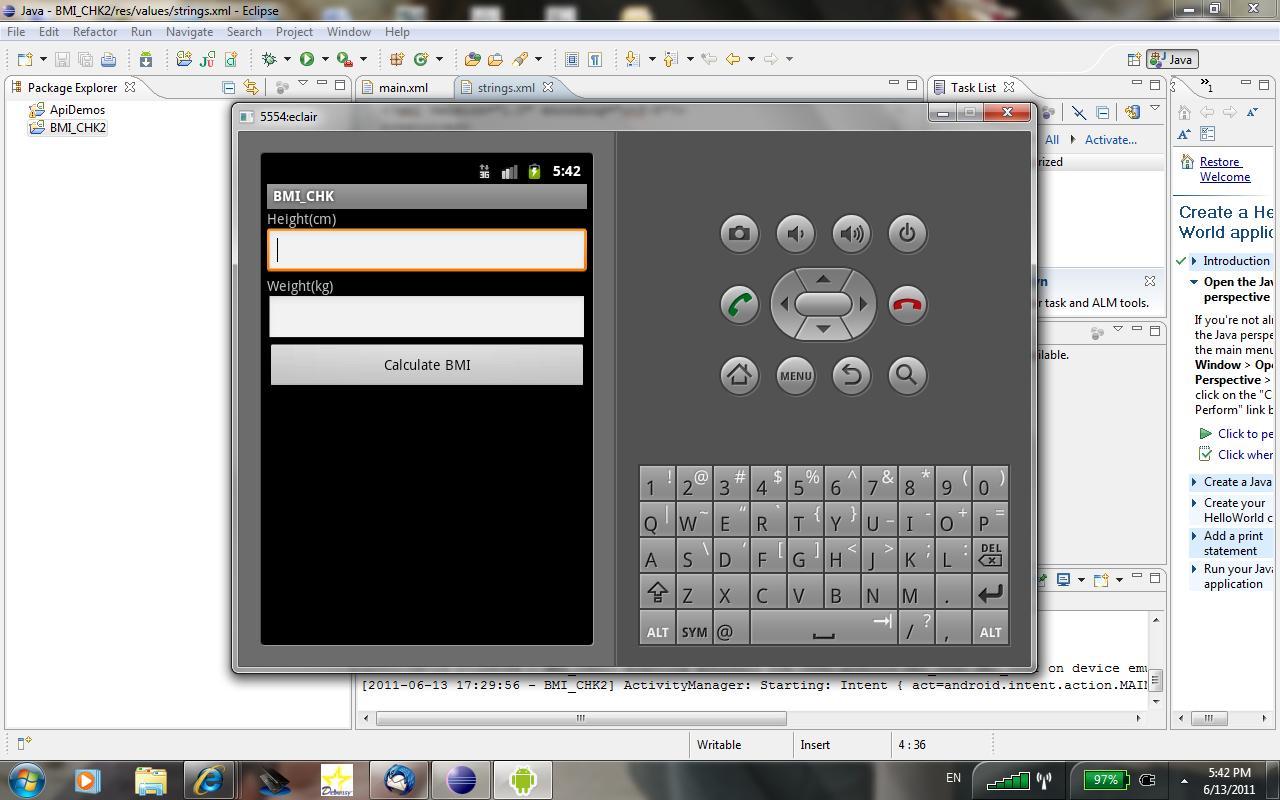The width and height of the screenshot is (1280, 800).
Task: Click the red end call button
Action: point(907,305)
